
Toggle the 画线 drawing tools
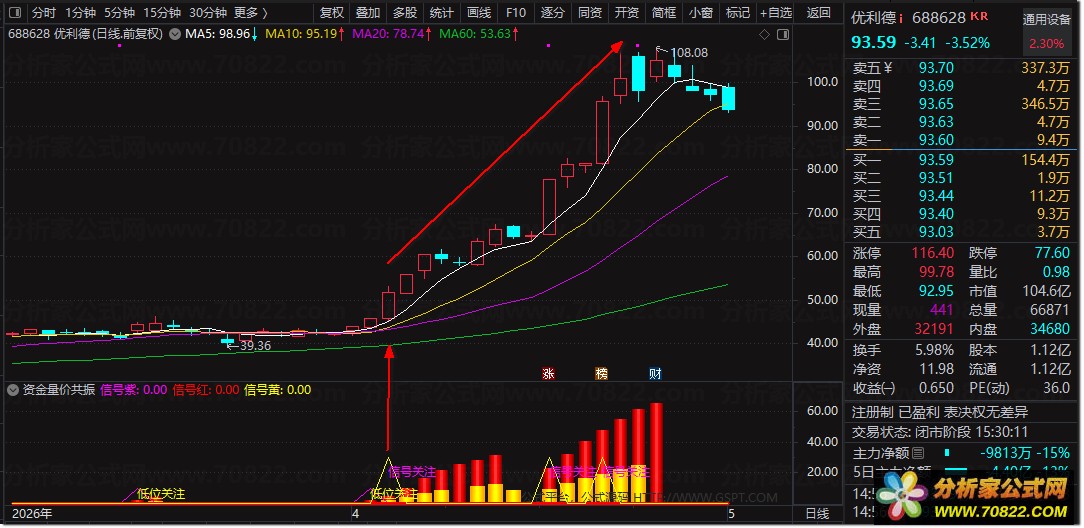click(478, 12)
